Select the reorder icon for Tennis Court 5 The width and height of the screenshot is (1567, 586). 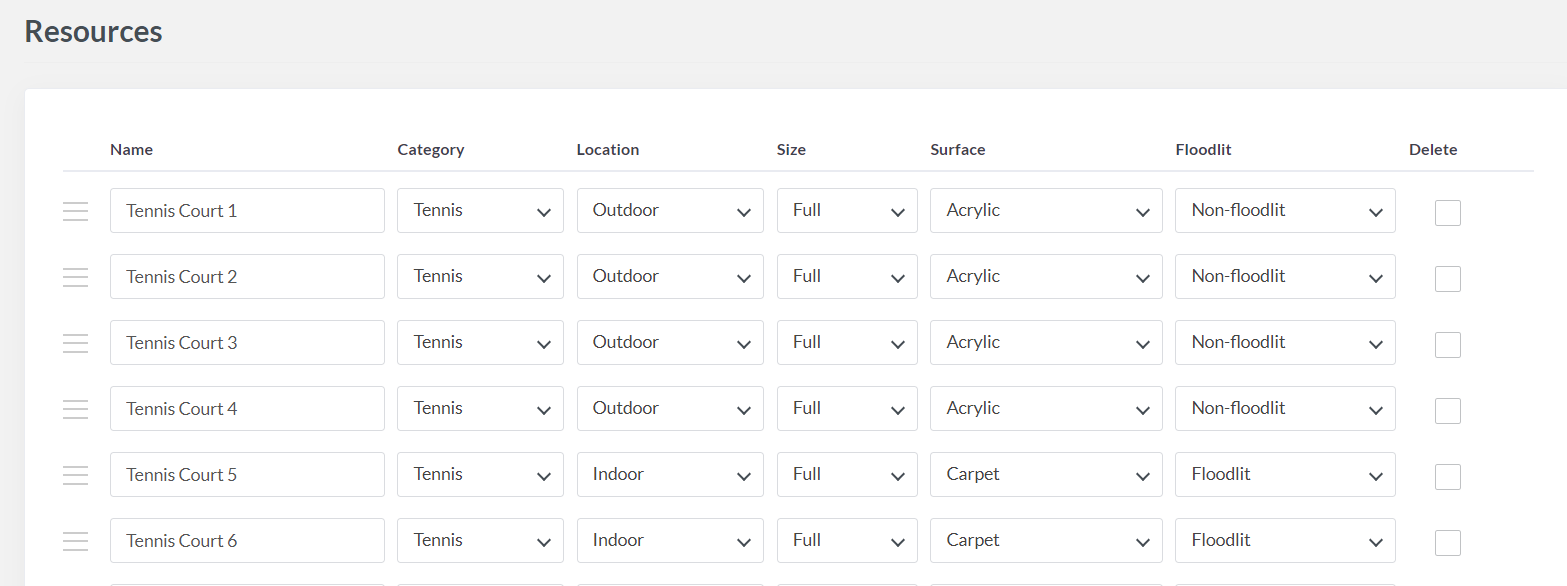76,475
